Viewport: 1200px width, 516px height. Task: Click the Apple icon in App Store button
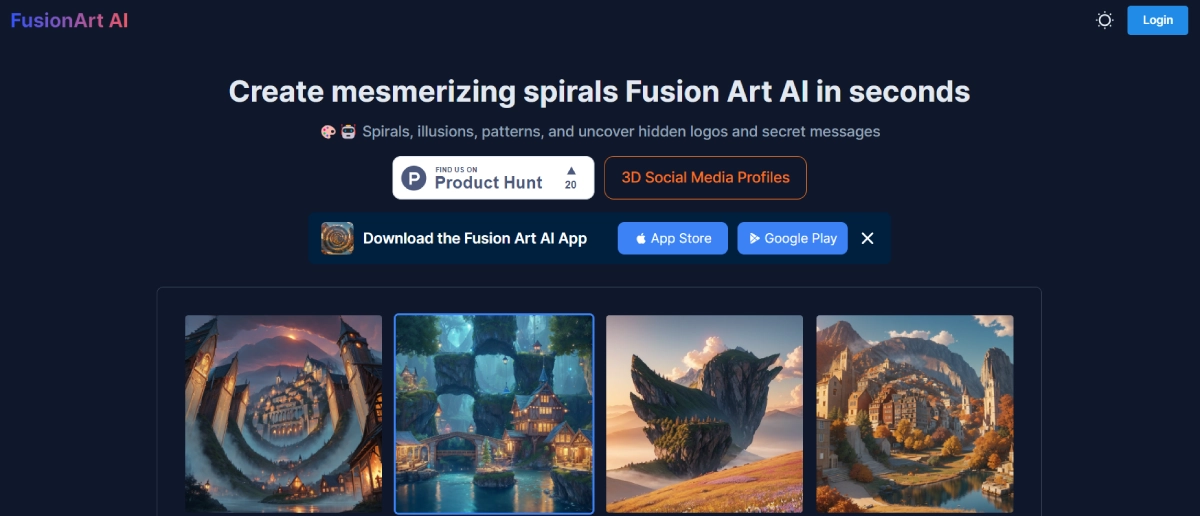(640, 239)
